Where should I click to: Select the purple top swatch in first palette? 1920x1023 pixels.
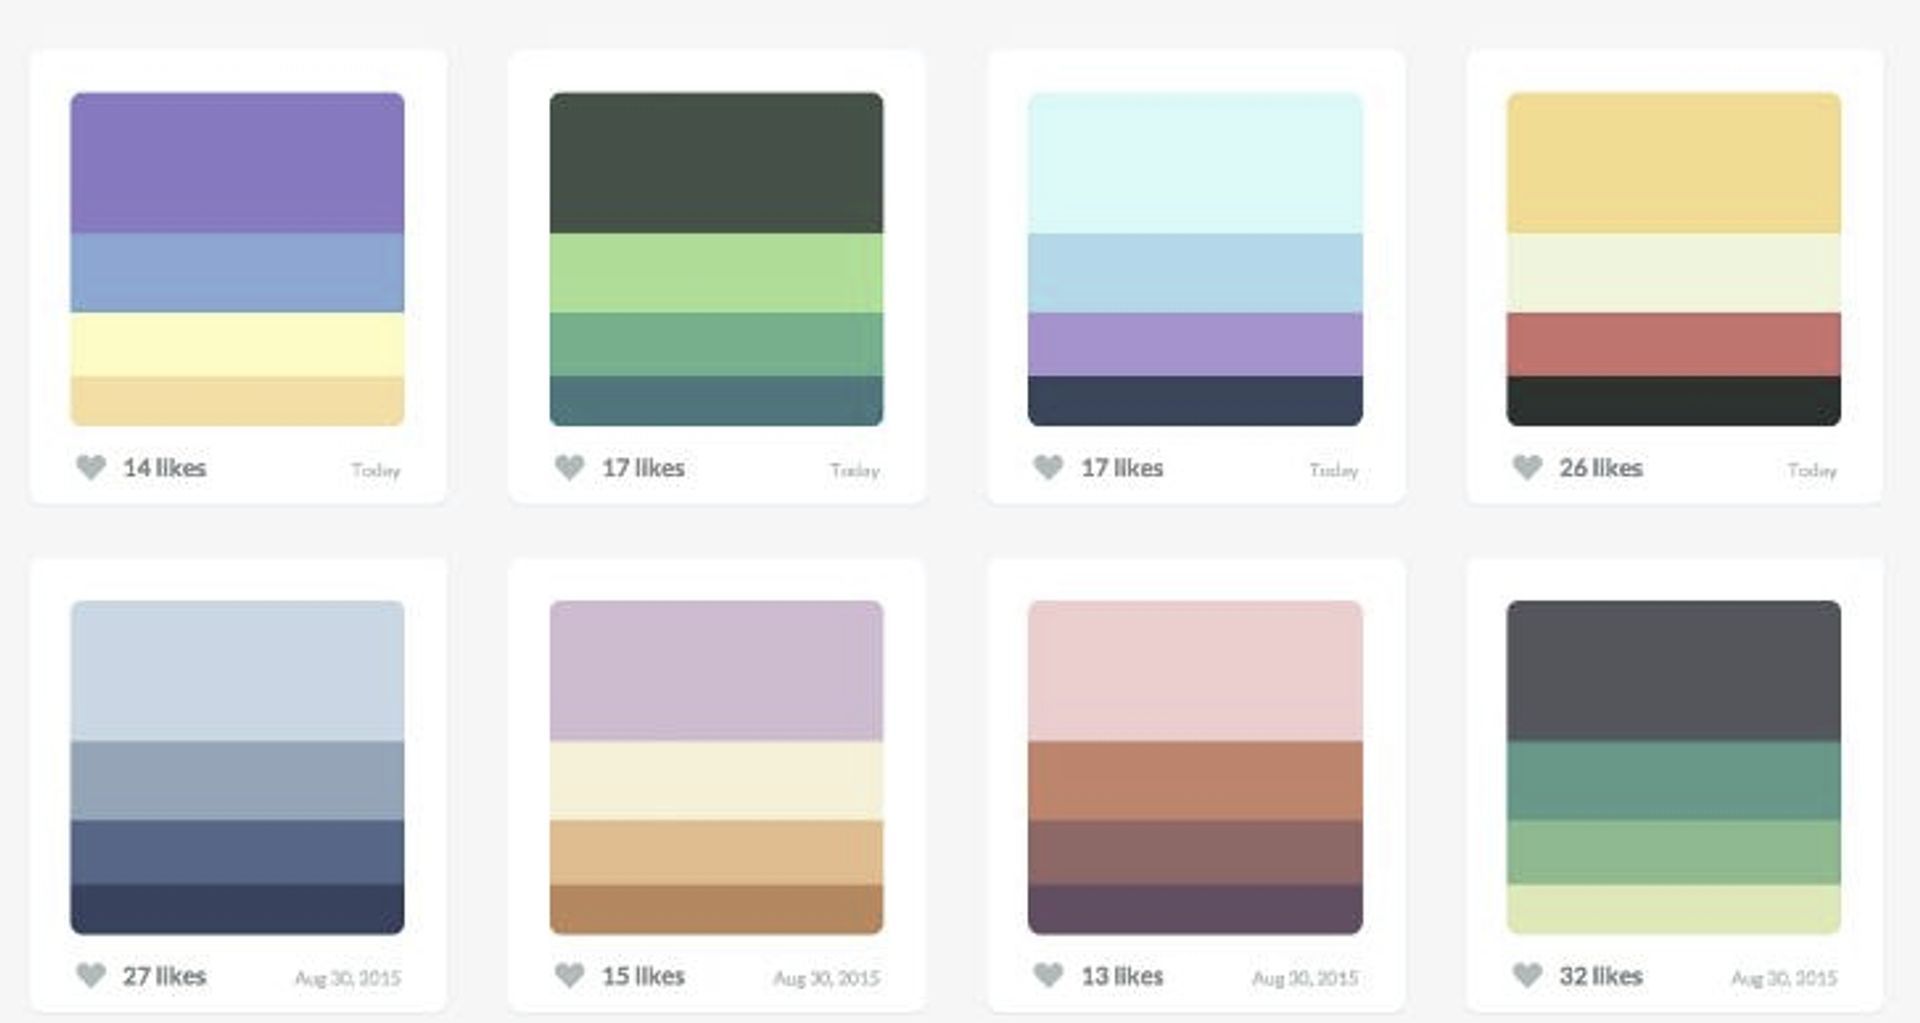tap(237, 163)
